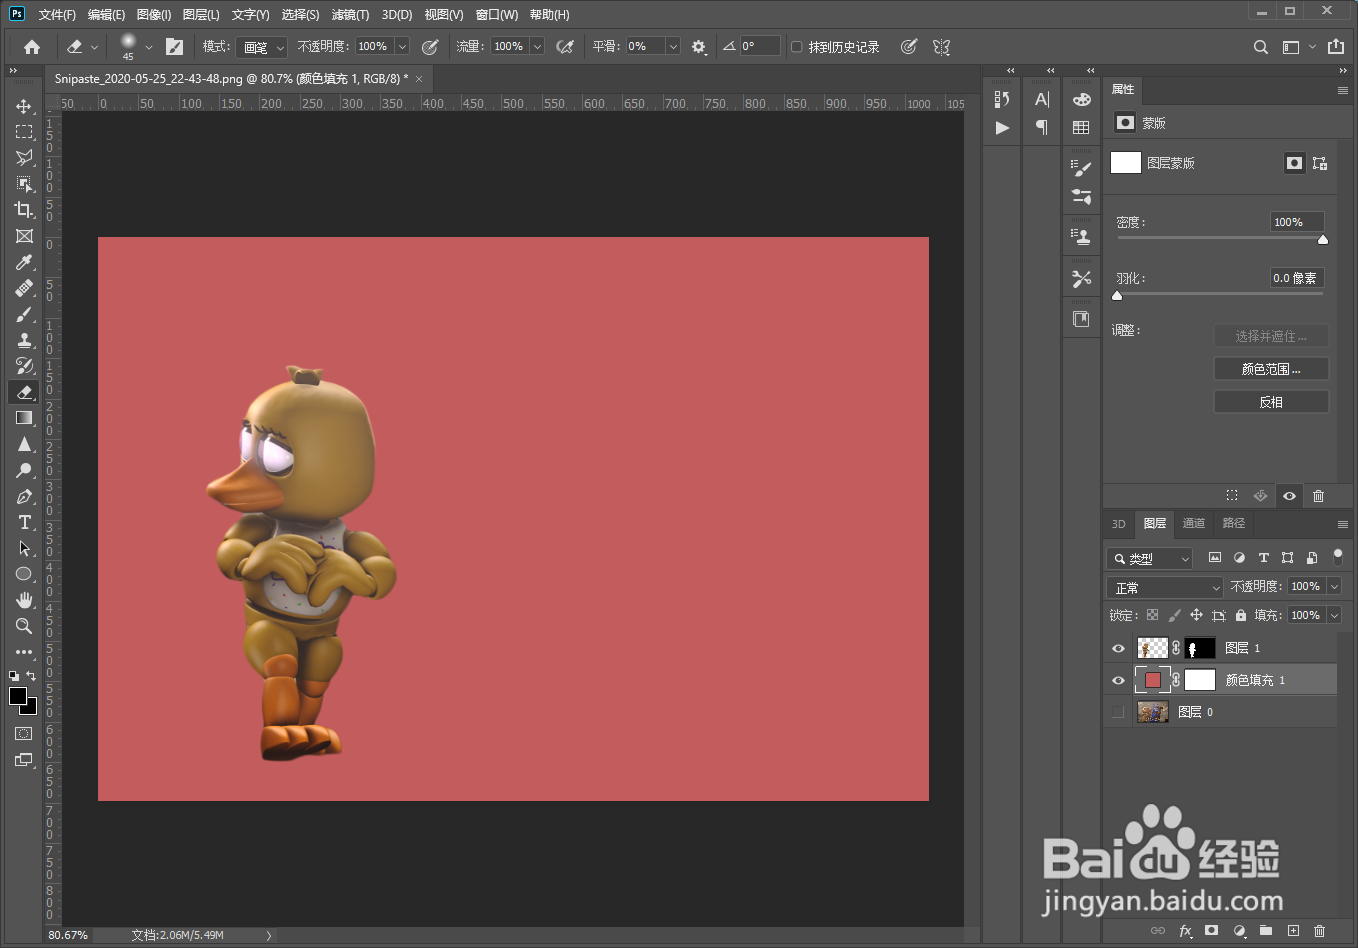Switch to the 通道 tab

click(x=1194, y=523)
